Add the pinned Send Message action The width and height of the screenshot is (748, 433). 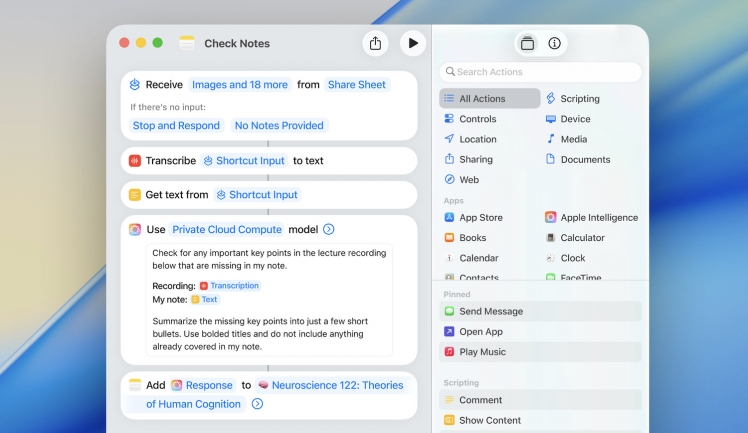tap(490, 312)
